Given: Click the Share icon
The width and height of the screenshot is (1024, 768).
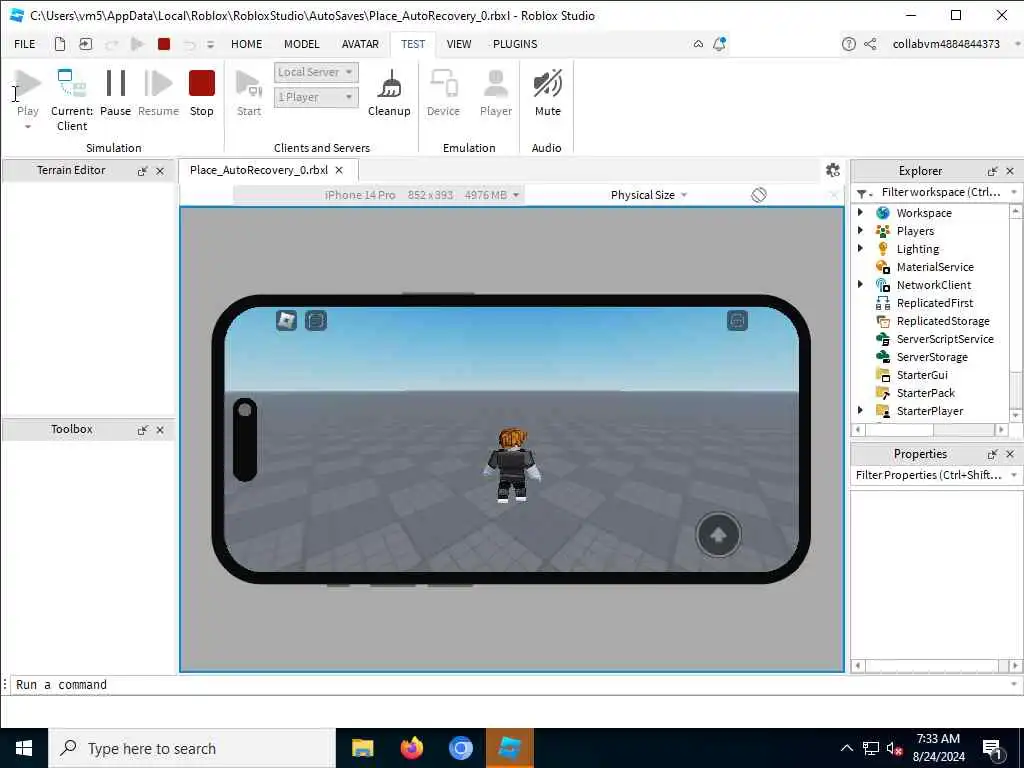Looking at the screenshot, I should pos(870,44).
